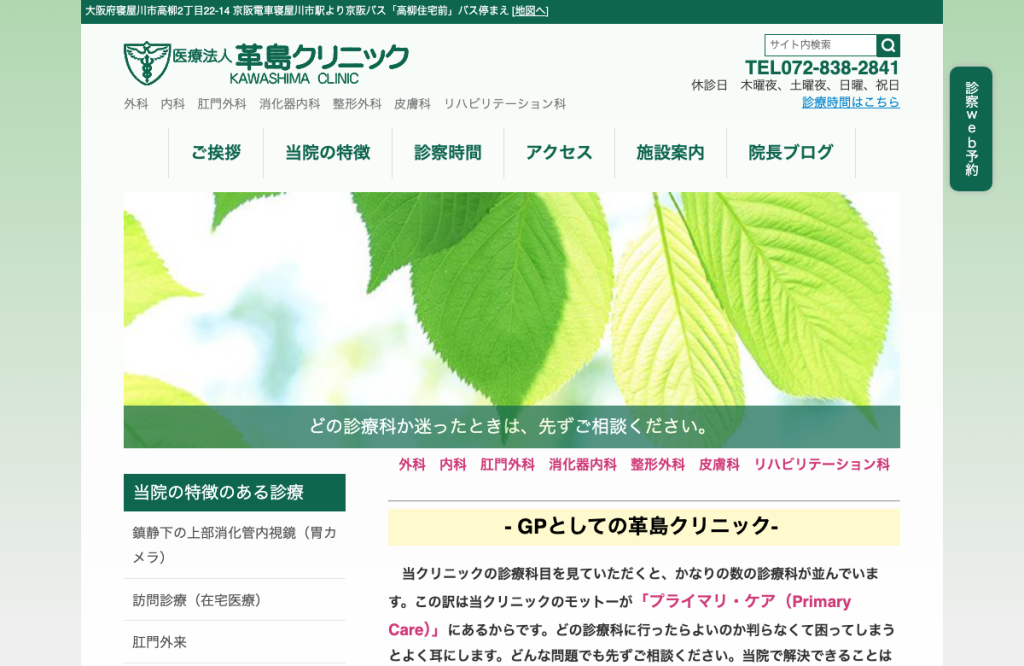Focus the サイト内検索 search field
Viewport: 1024px width, 666px height.
(820, 45)
